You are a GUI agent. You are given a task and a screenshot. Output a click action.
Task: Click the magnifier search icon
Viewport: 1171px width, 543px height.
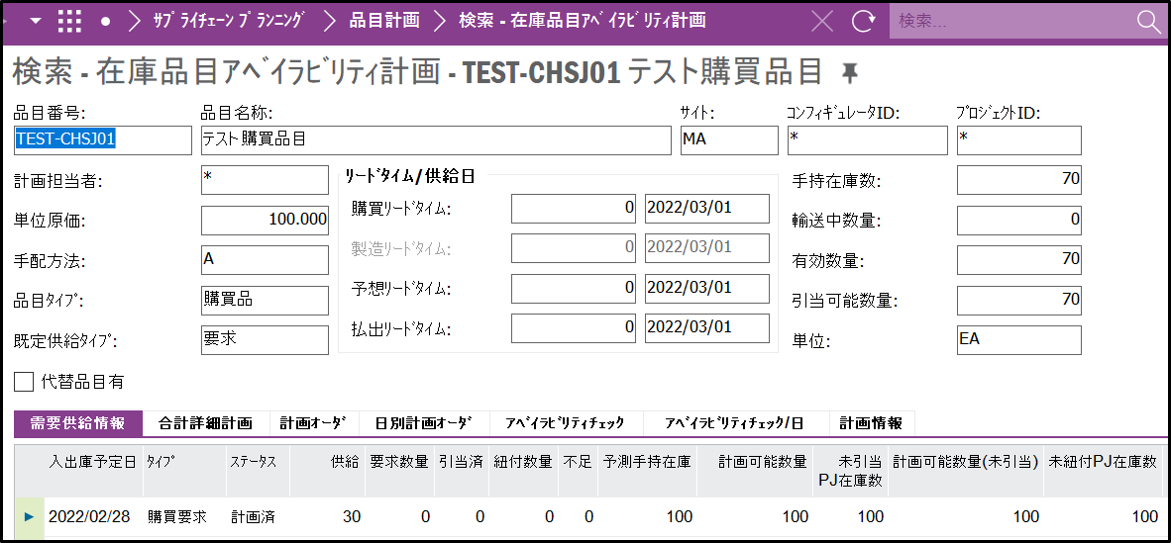[1148, 21]
